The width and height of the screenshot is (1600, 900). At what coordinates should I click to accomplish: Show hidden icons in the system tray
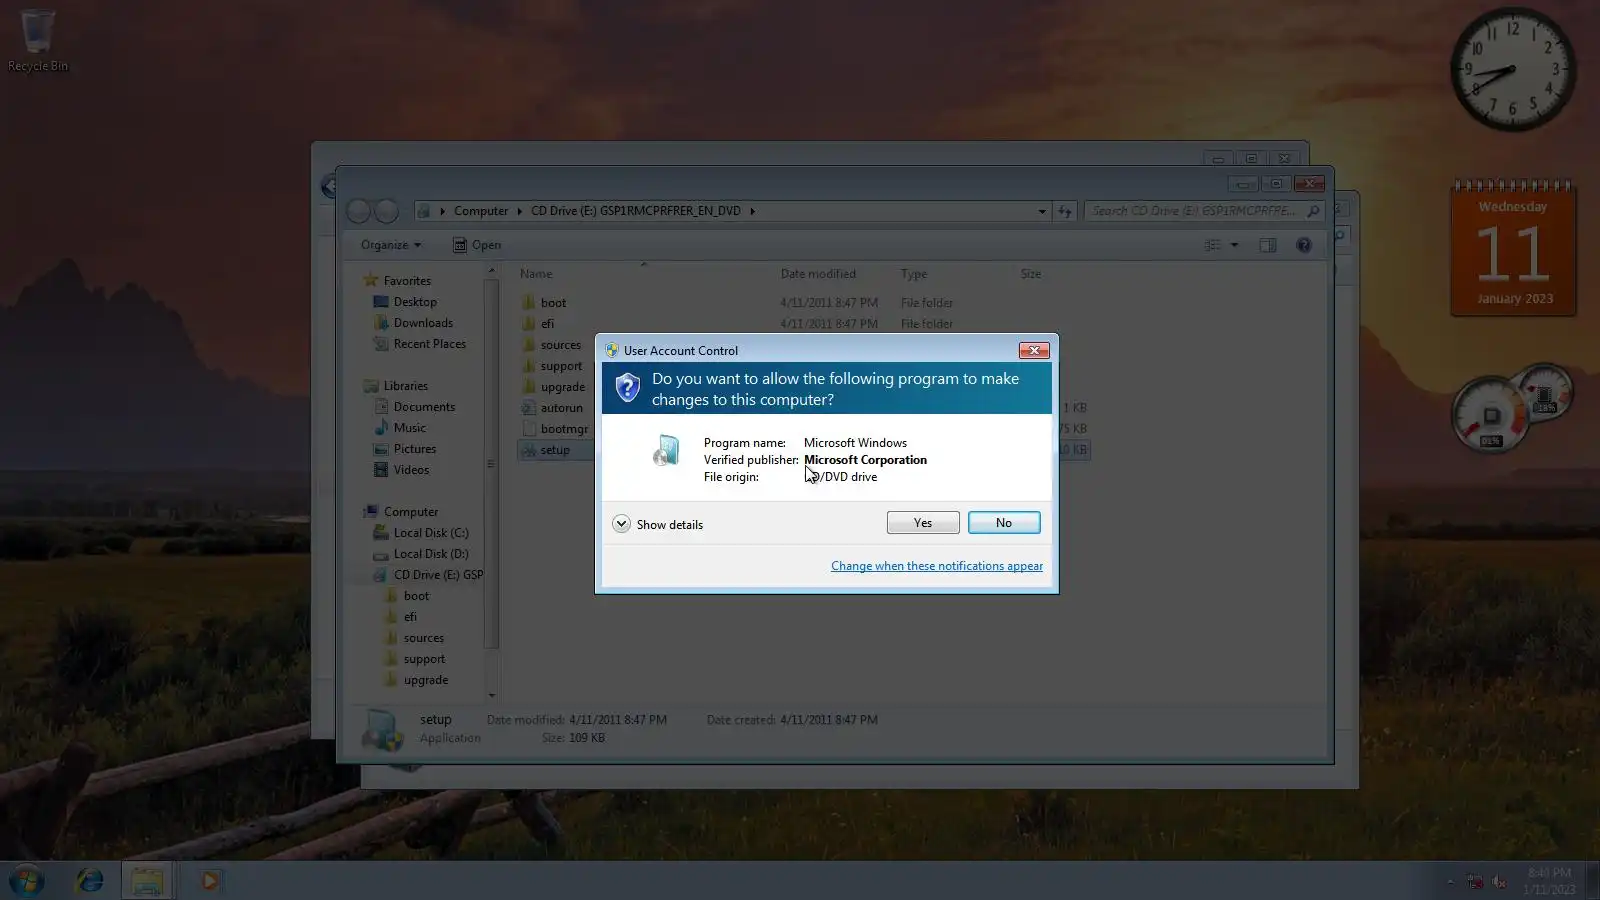pyautogui.click(x=1450, y=881)
